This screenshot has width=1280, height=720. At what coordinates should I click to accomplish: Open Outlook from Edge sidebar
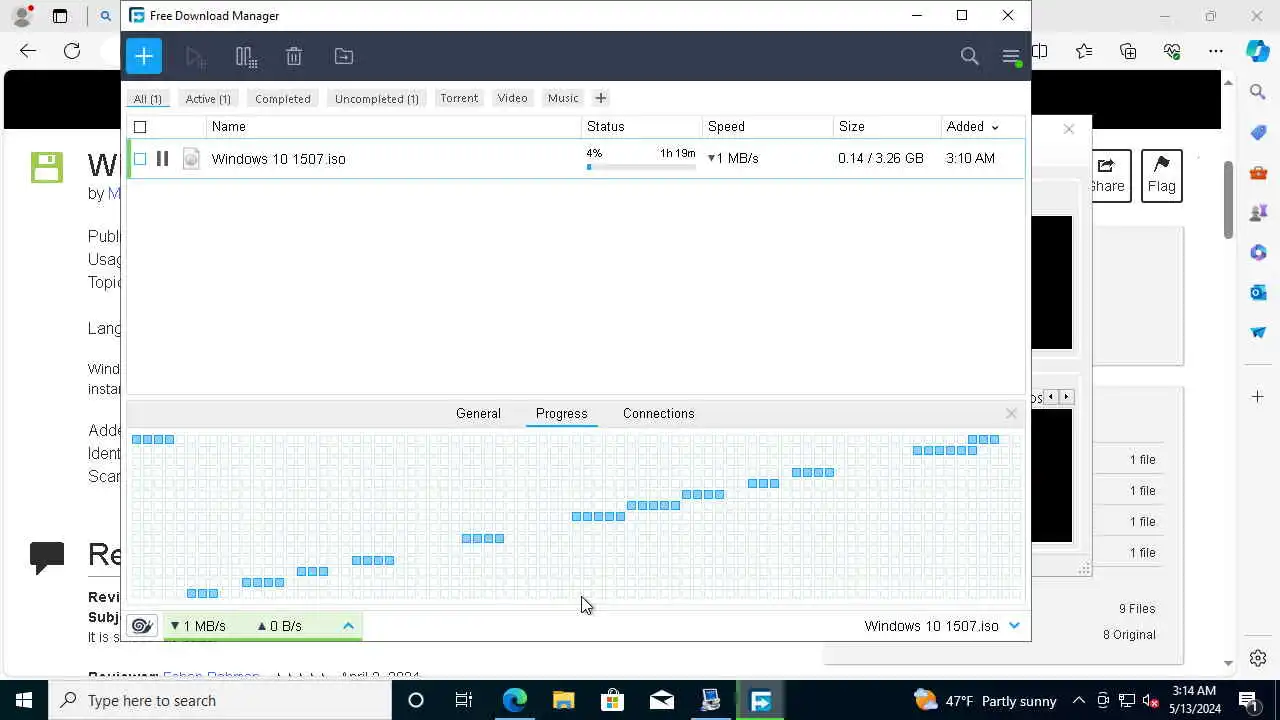click(1258, 292)
